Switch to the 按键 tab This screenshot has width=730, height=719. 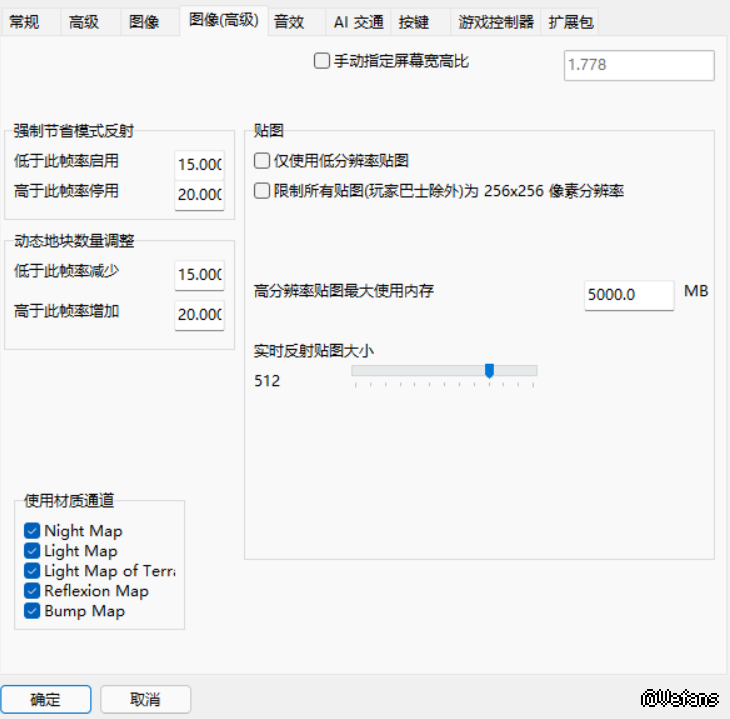(413, 22)
